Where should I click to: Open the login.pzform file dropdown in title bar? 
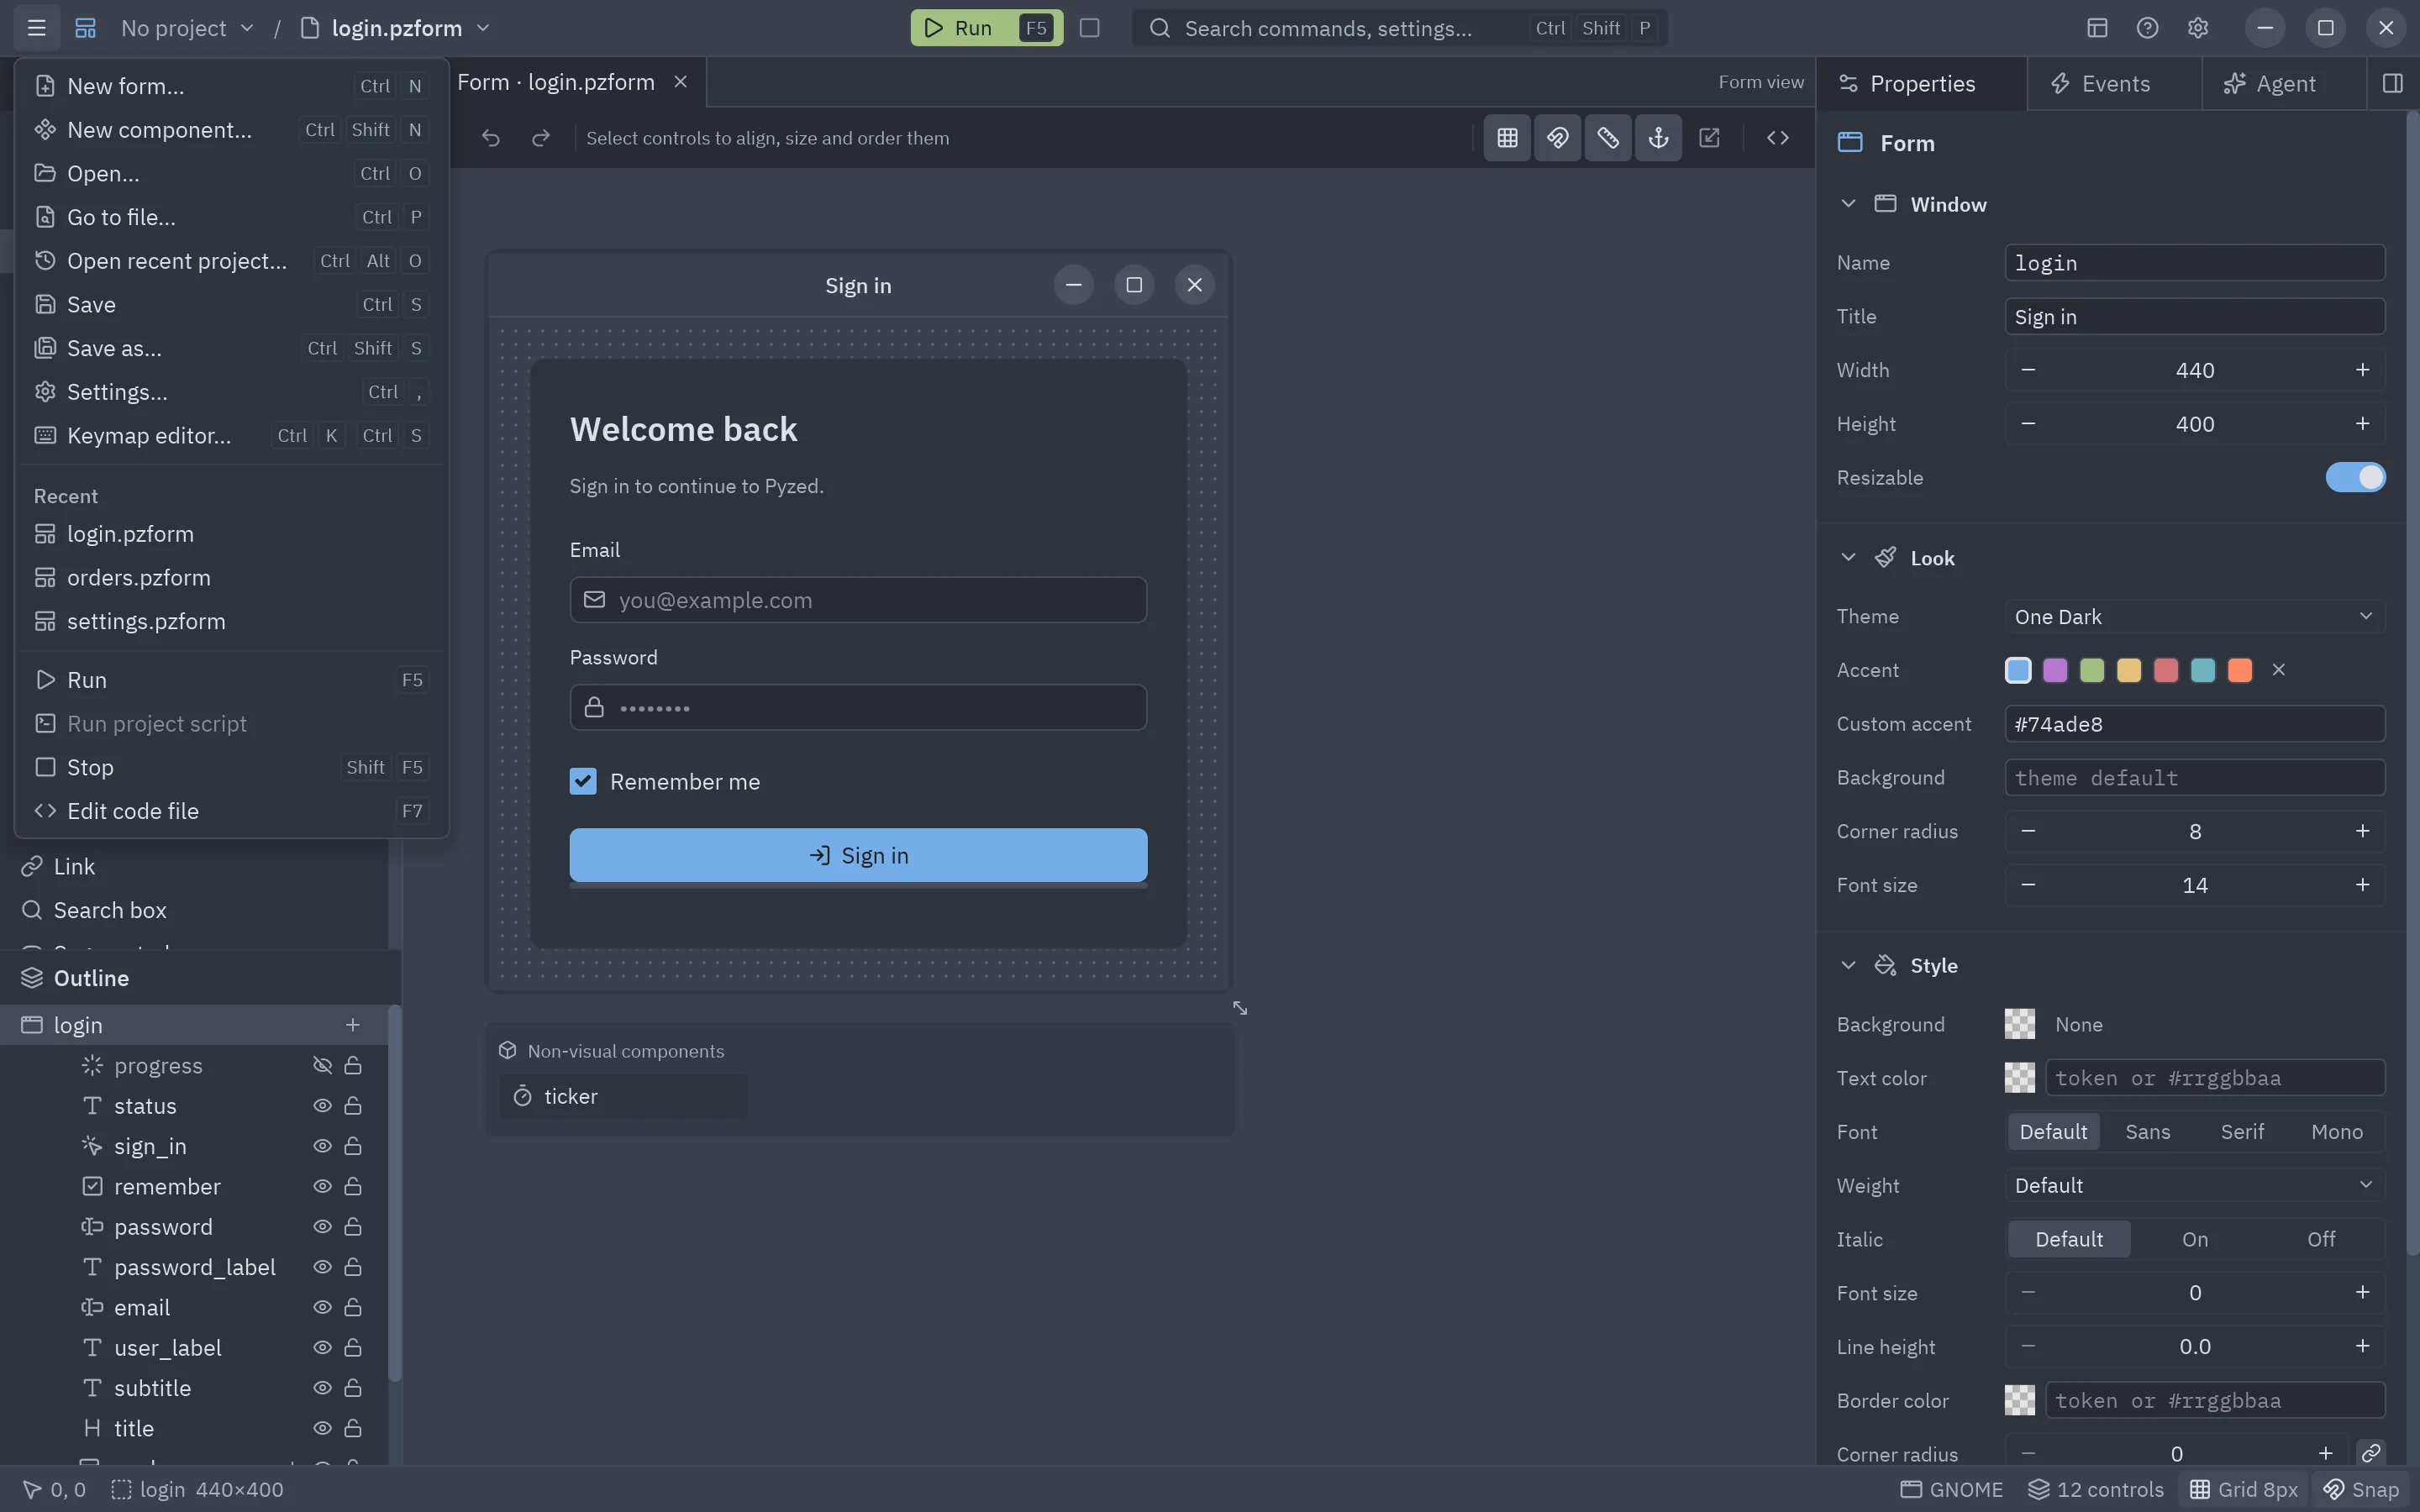[396, 28]
